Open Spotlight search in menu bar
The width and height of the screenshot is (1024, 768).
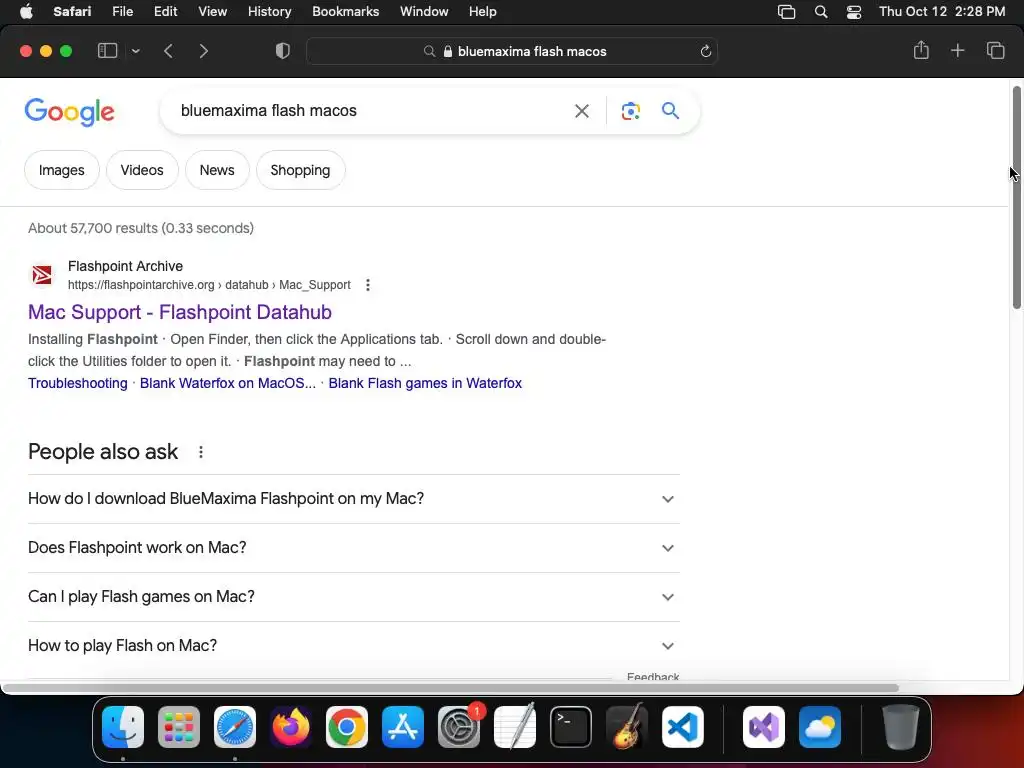click(821, 12)
